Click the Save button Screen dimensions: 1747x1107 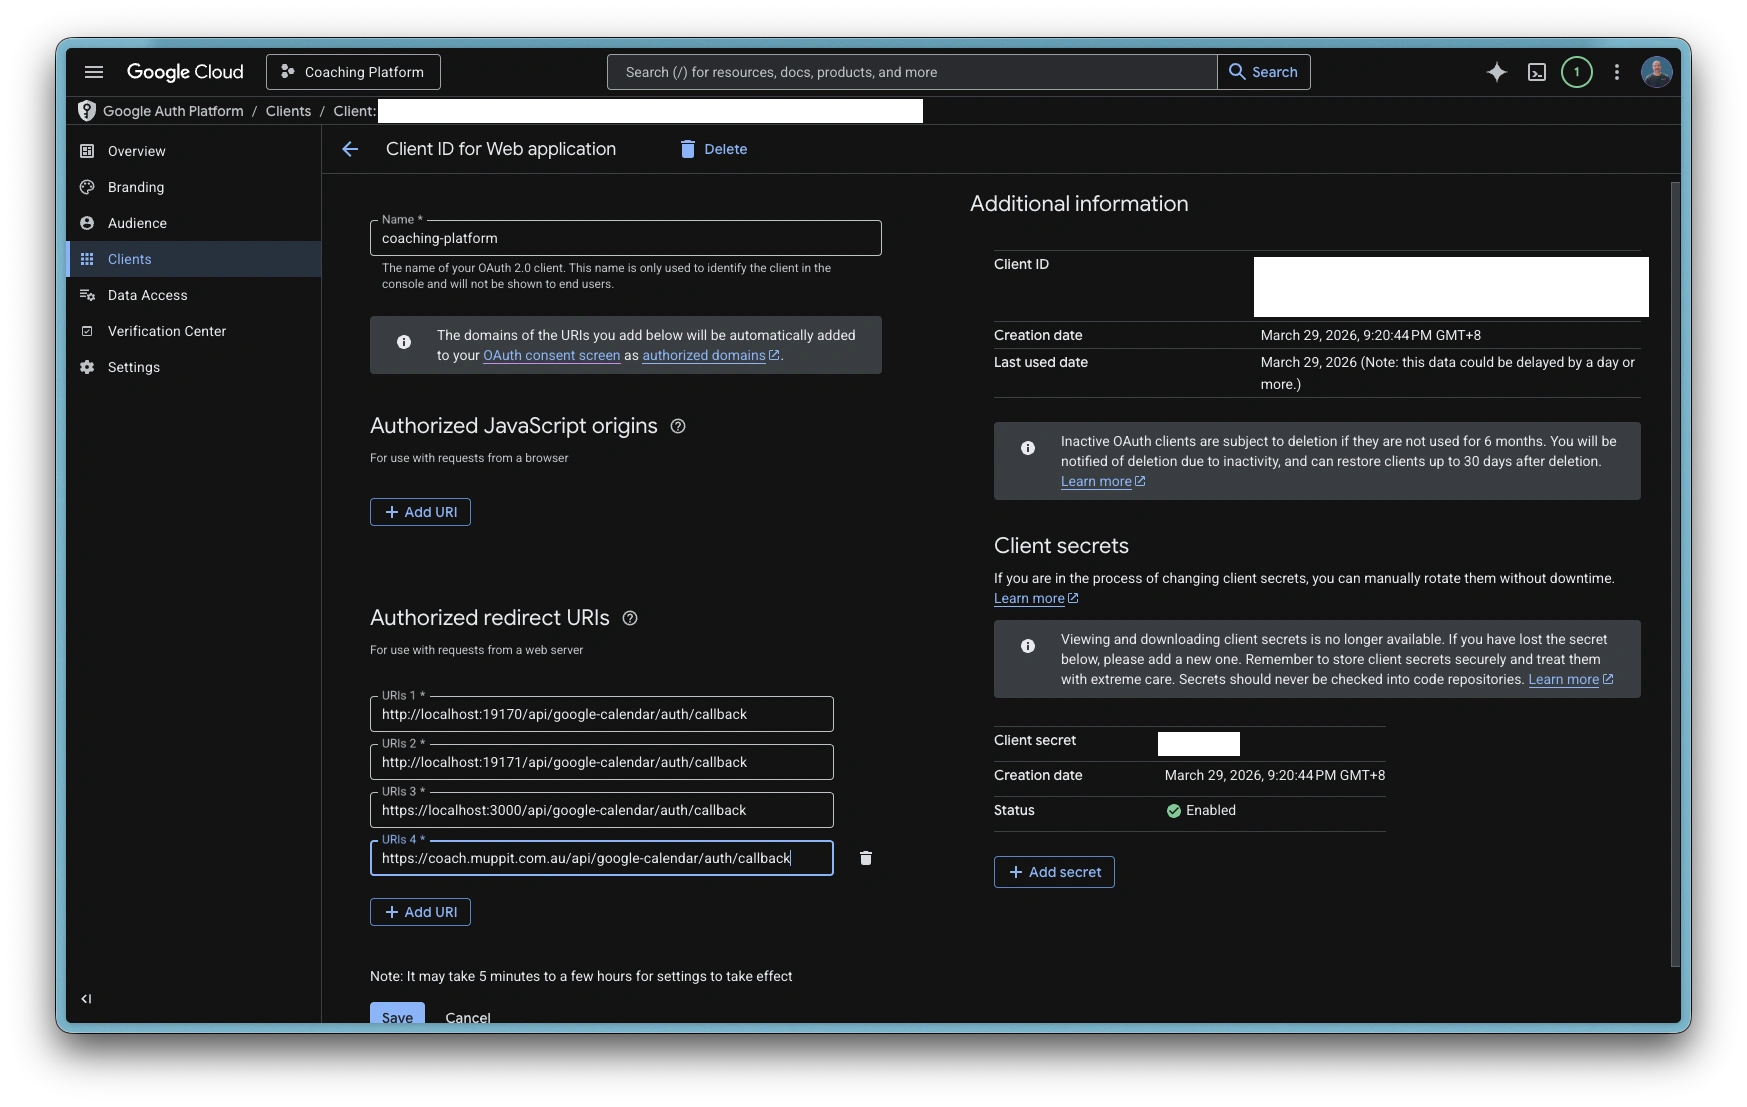click(x=397, y=1014)
